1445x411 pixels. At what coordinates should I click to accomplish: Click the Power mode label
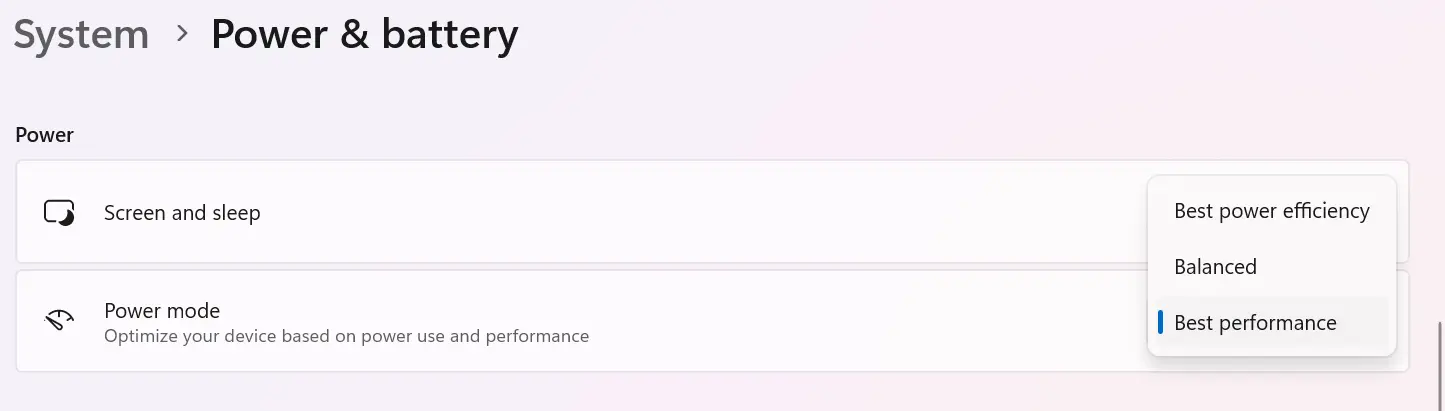[x=162, y=311]
